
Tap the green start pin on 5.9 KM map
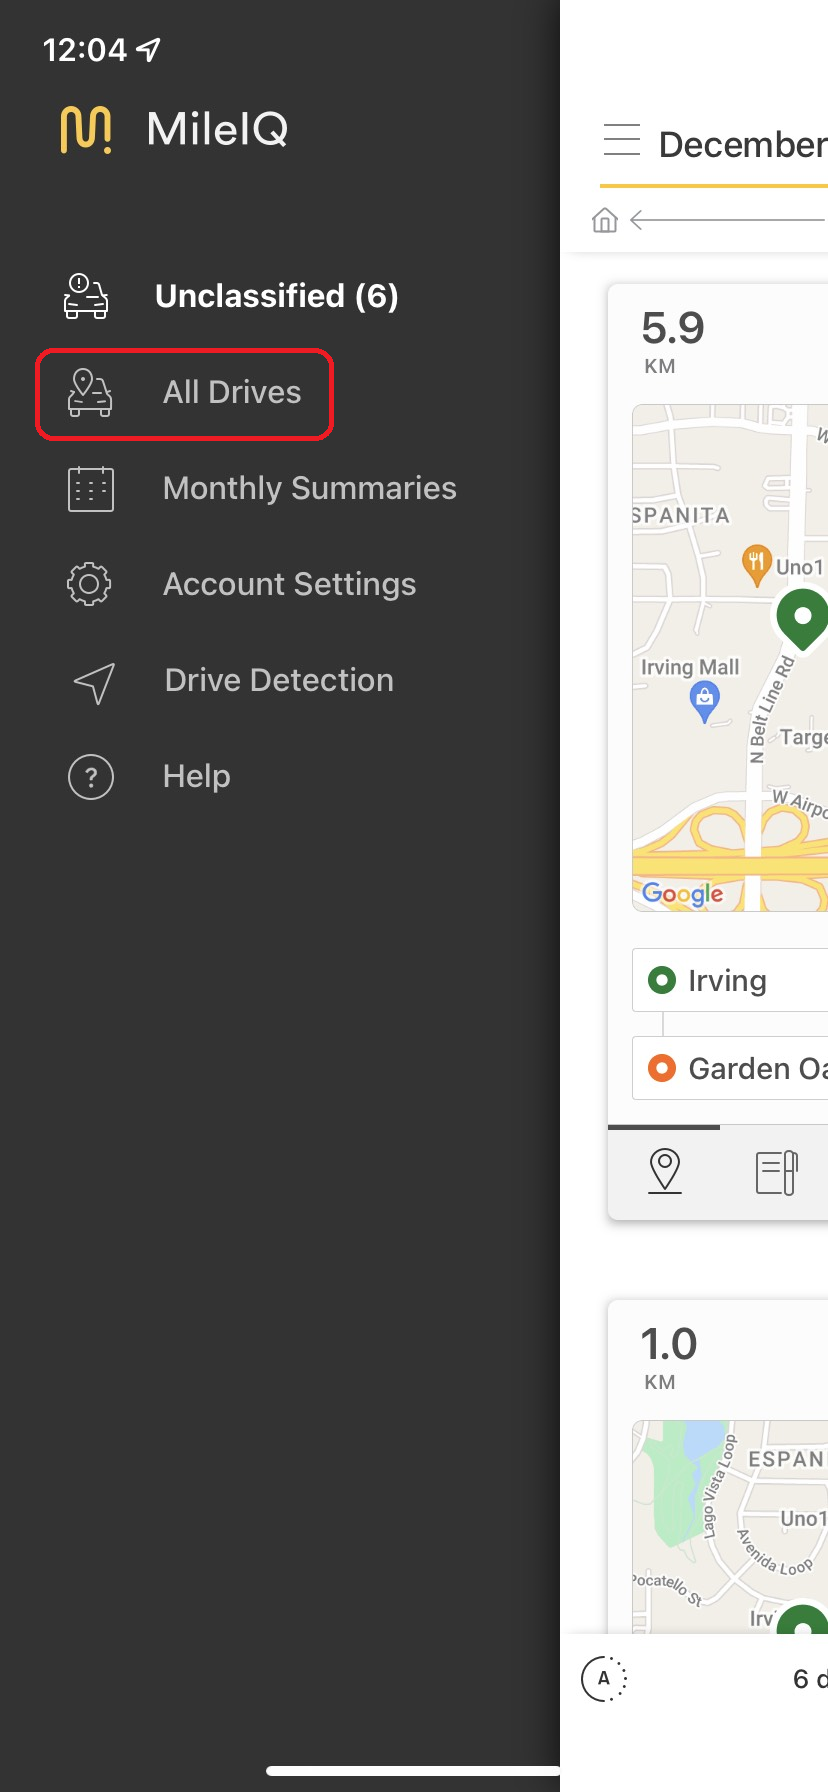click(802, 619)
